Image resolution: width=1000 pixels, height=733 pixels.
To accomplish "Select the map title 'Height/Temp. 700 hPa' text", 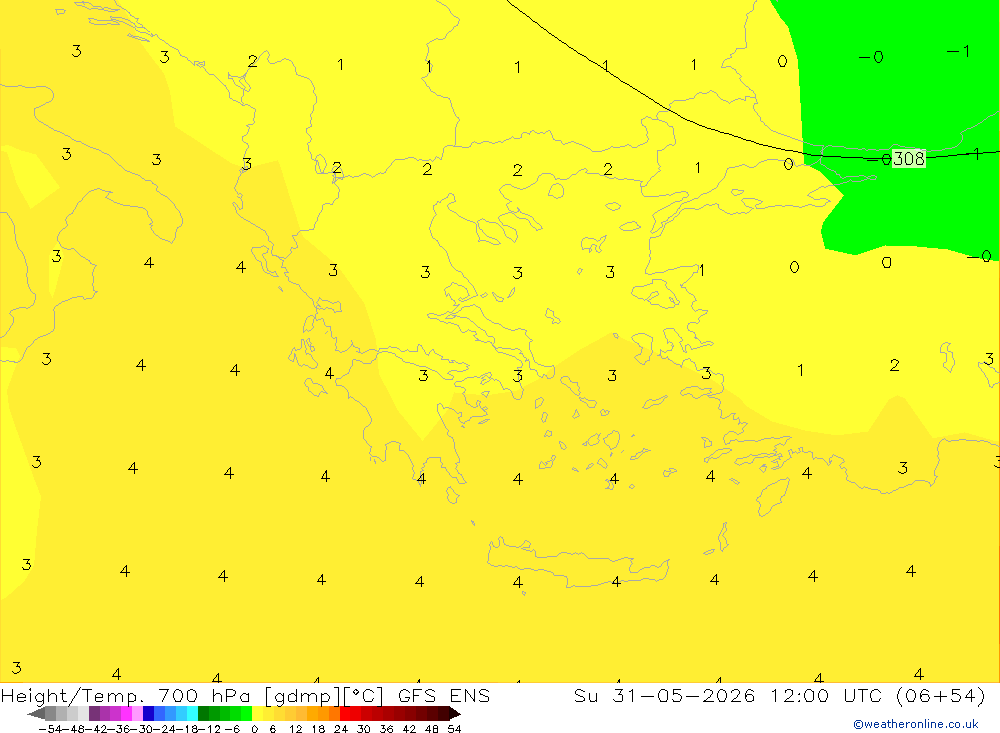I will click(125, 695).
